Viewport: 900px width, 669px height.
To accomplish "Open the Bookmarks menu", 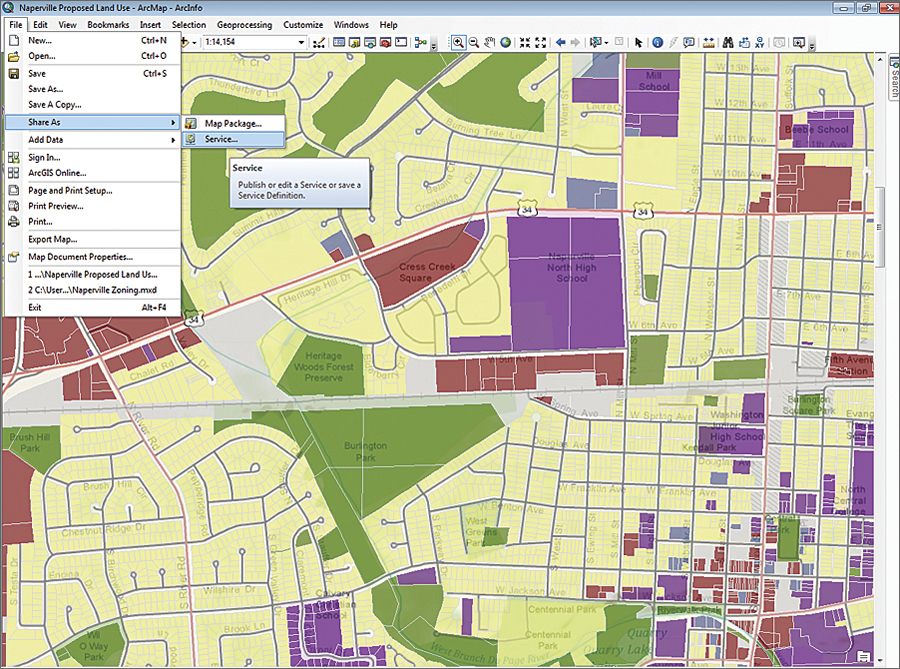I will (x=108, y=24).
